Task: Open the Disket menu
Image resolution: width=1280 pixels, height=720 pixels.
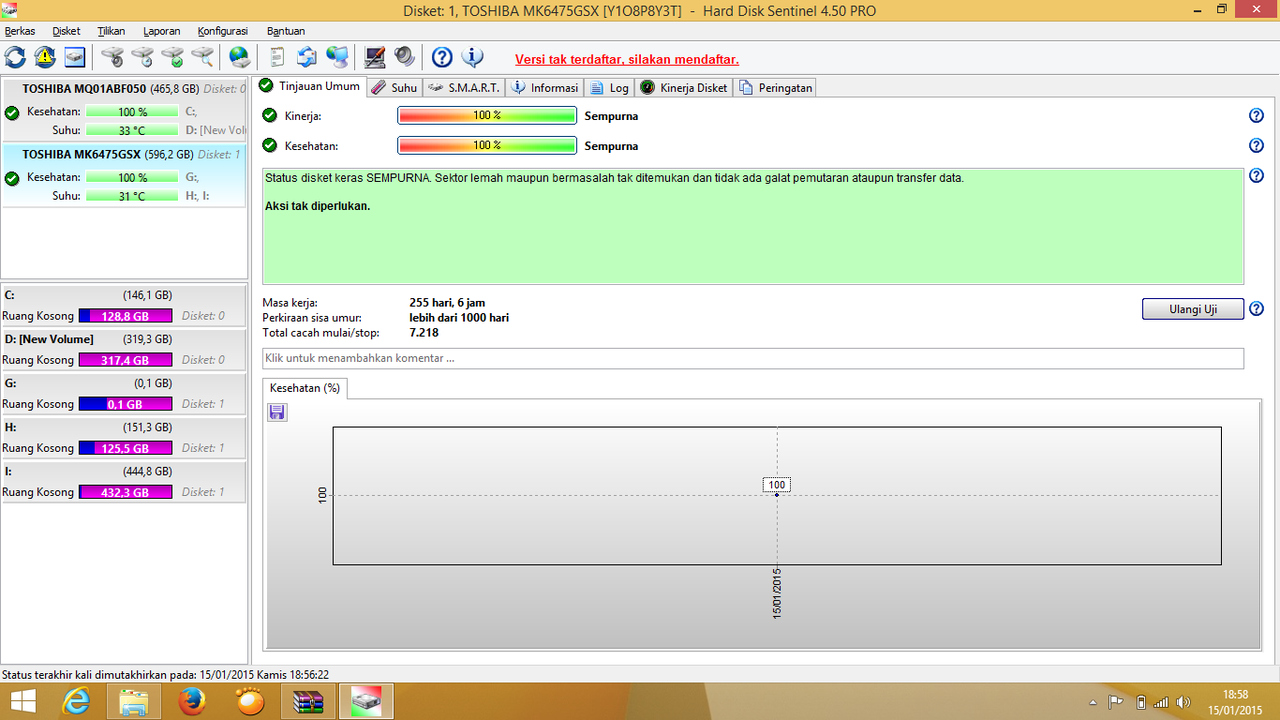Action: pyautogui.click(x=66, y=31)
